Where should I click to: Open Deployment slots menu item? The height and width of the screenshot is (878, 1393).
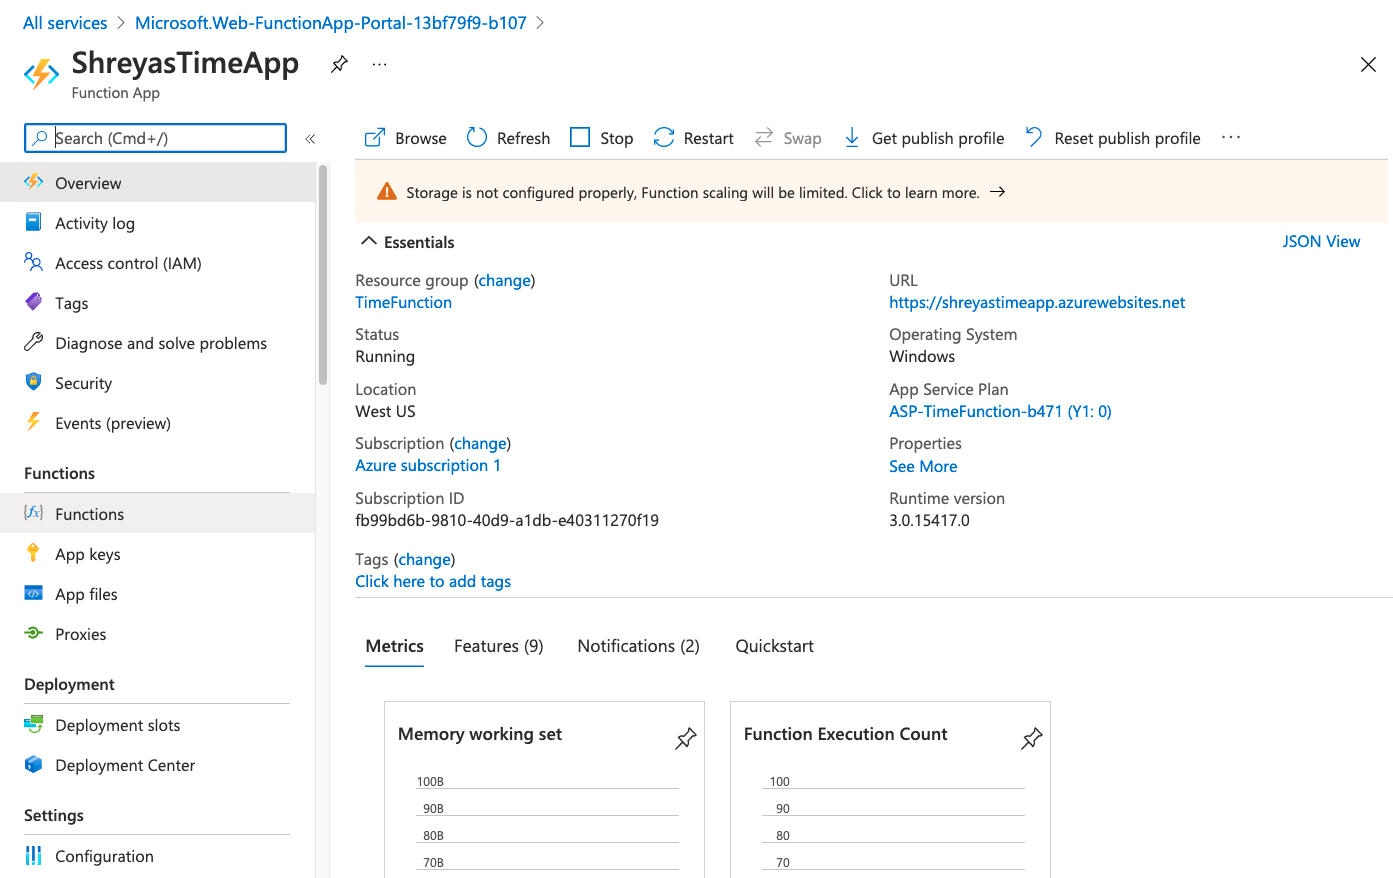[x=157, y=725]
